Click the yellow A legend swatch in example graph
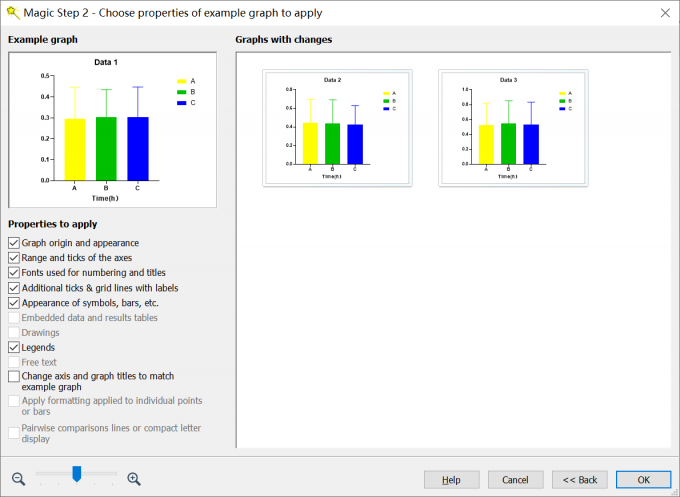 (x=182, y=81)
